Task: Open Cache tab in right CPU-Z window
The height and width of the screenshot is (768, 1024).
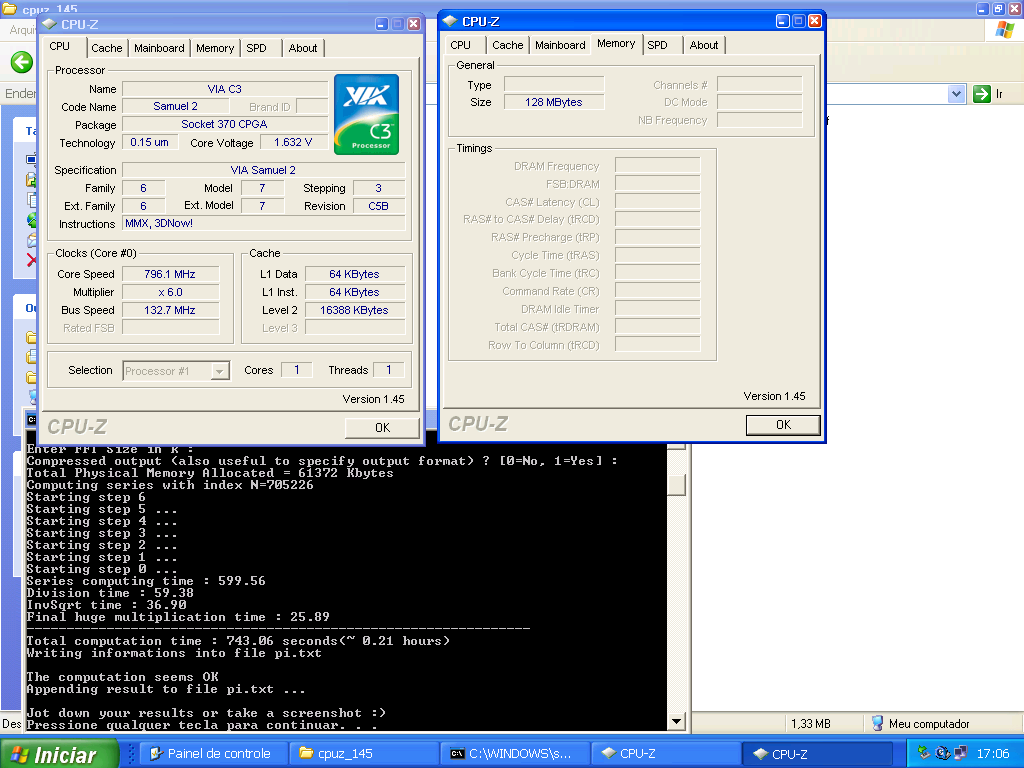Action: [x=507, y=45]
